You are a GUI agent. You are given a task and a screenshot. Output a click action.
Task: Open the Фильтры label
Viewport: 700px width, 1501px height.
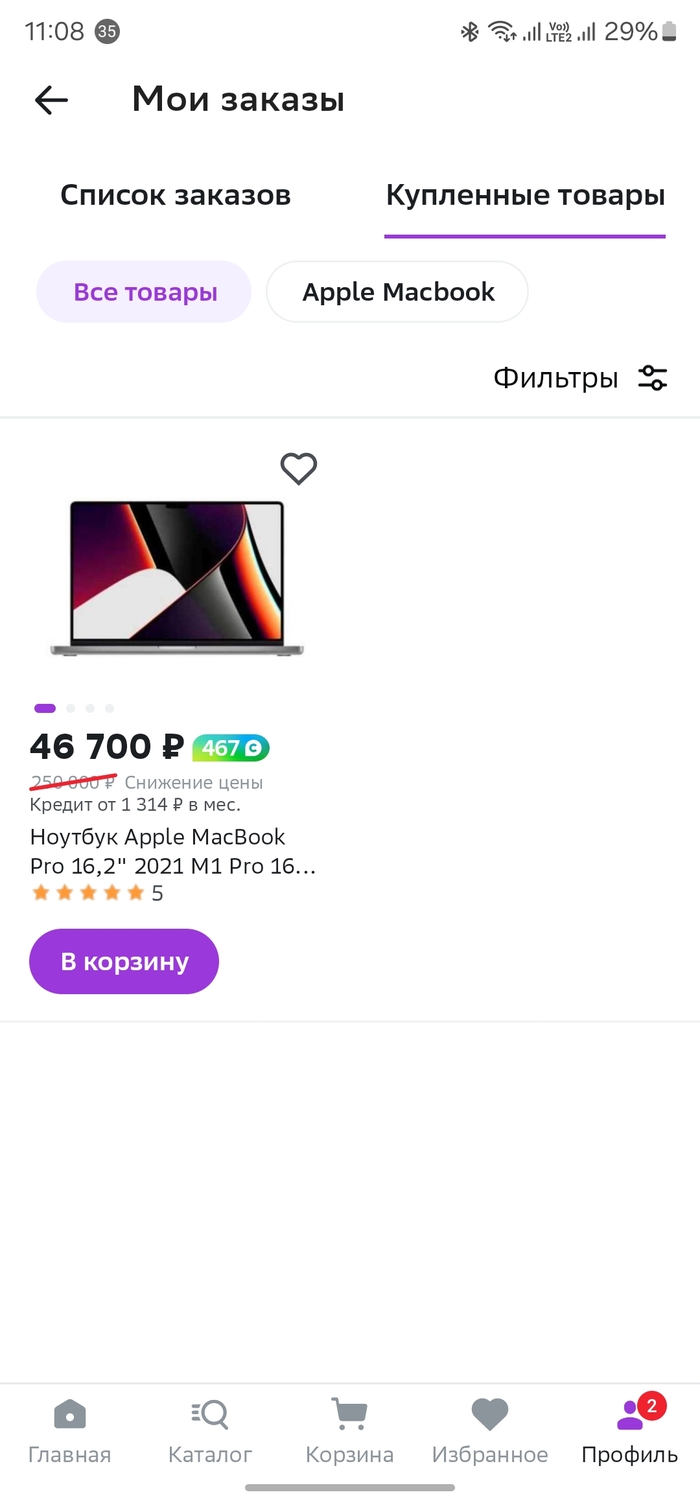[555, 378]
